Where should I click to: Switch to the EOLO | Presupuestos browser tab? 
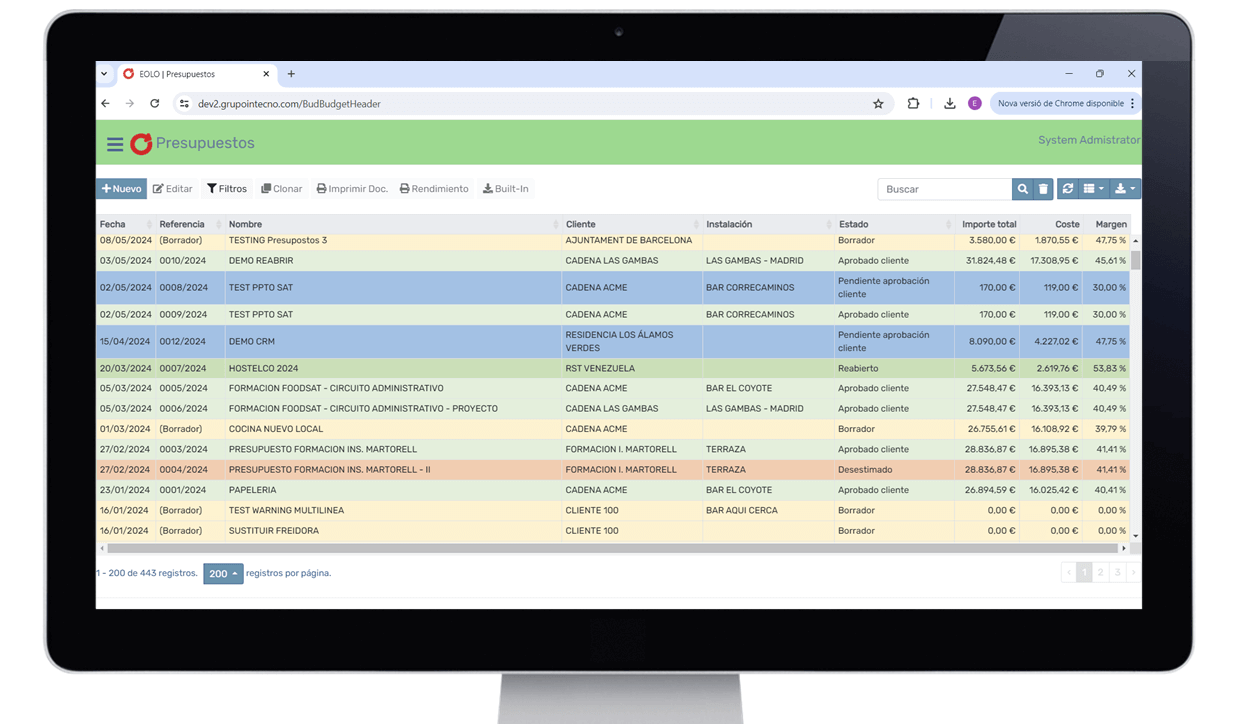190,74
